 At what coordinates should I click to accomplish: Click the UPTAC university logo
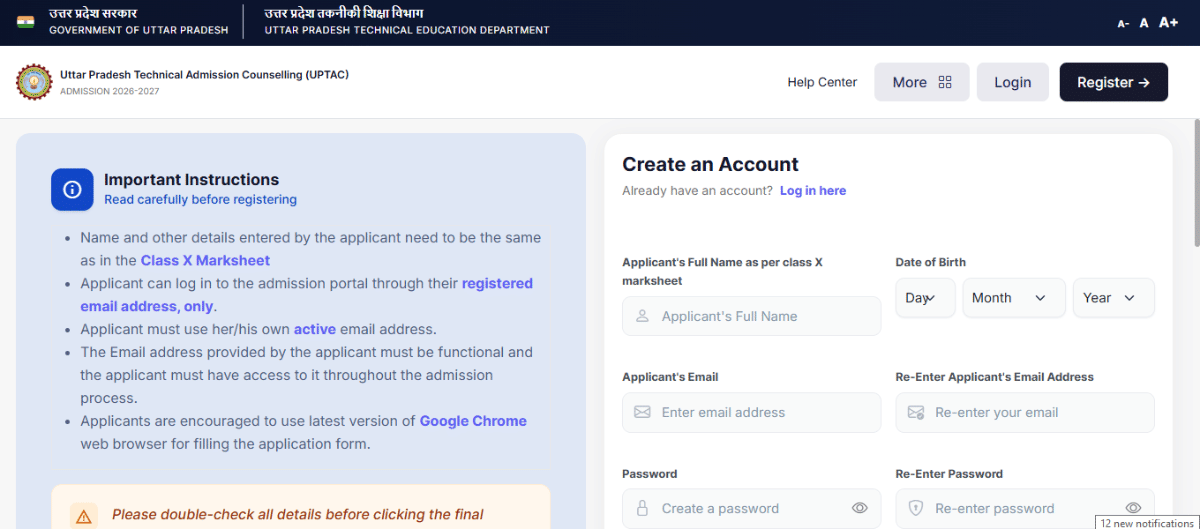click(34, 82)
